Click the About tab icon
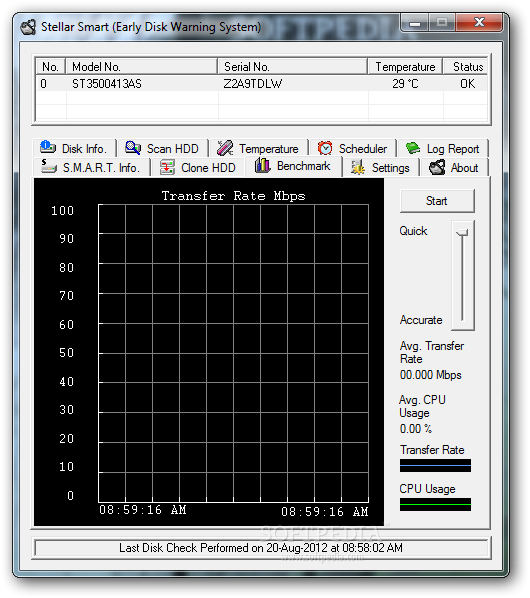Viewport: 530px width, 598px height. [437, 167]
